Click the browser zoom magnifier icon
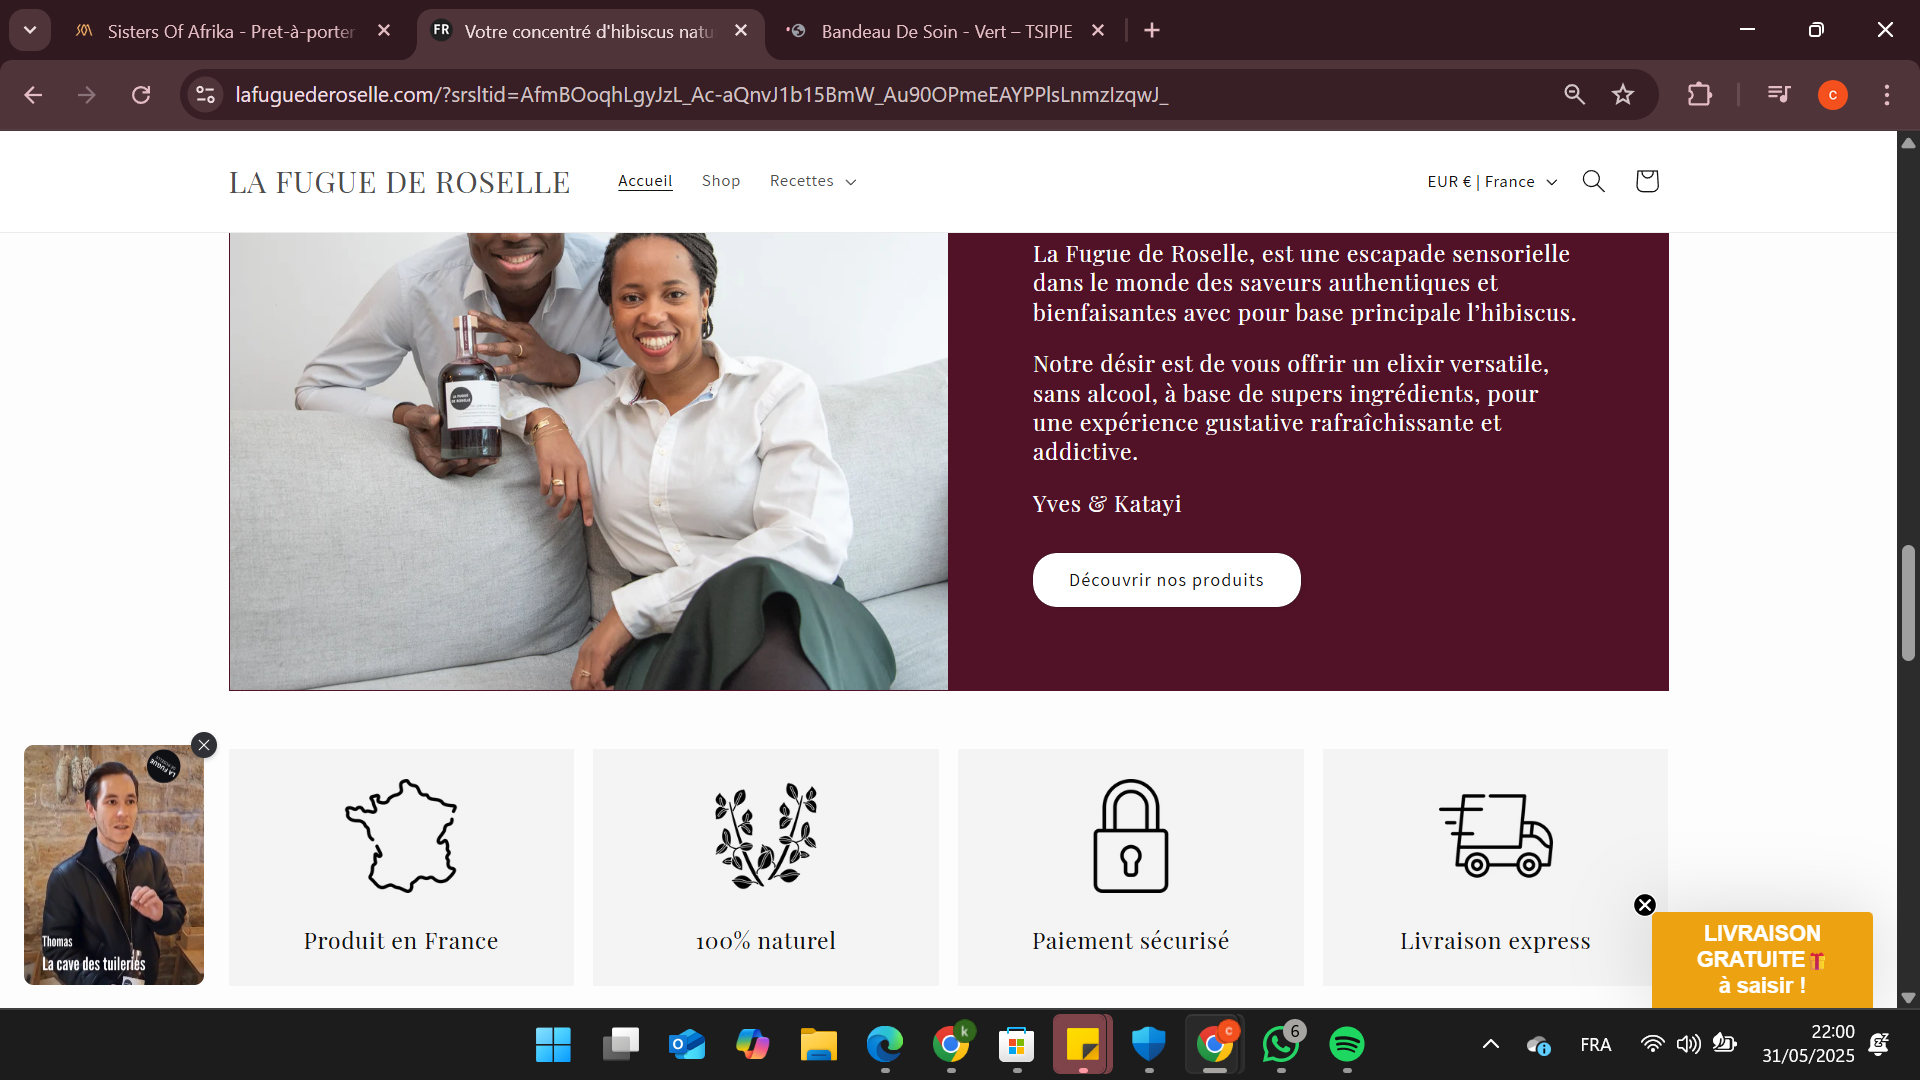The width and height of the screenshot is (1920, 1080). click(1574, 95)
